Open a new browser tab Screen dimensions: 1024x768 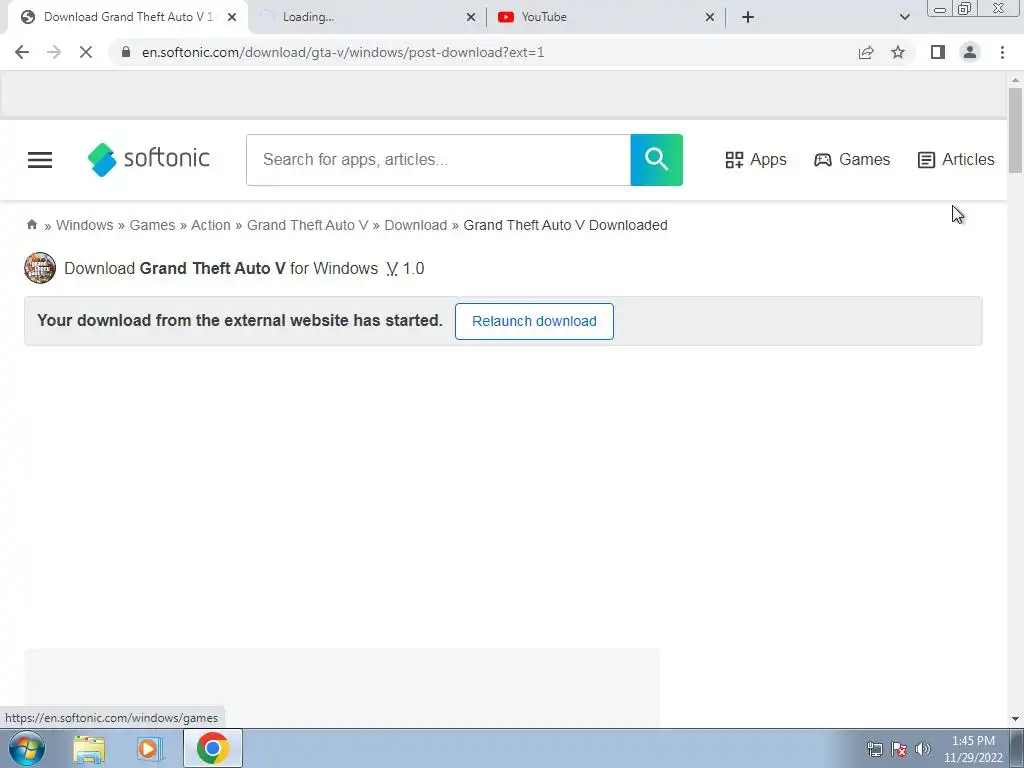click(748, 17)
